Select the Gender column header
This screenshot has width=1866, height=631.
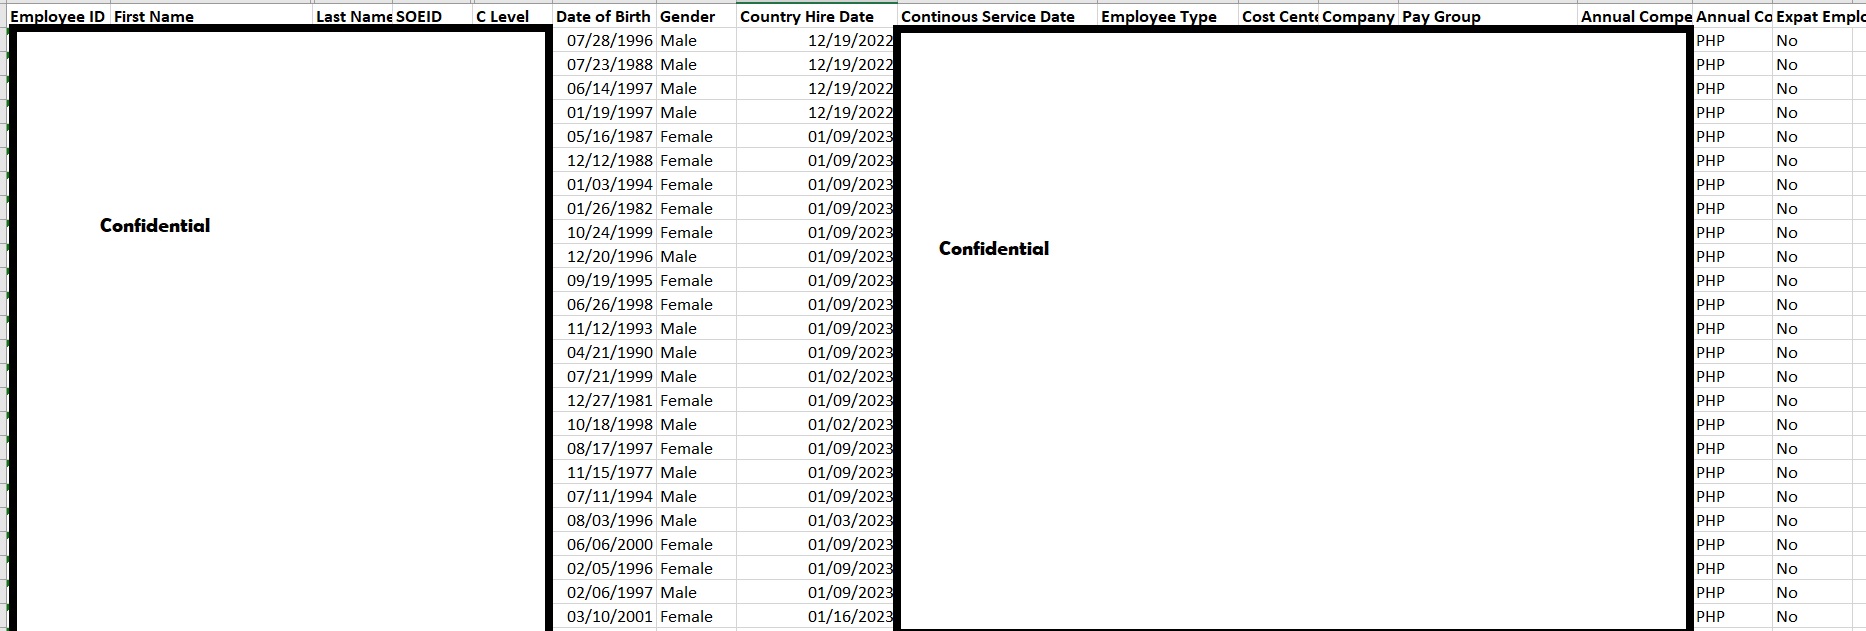pos(688,16)
